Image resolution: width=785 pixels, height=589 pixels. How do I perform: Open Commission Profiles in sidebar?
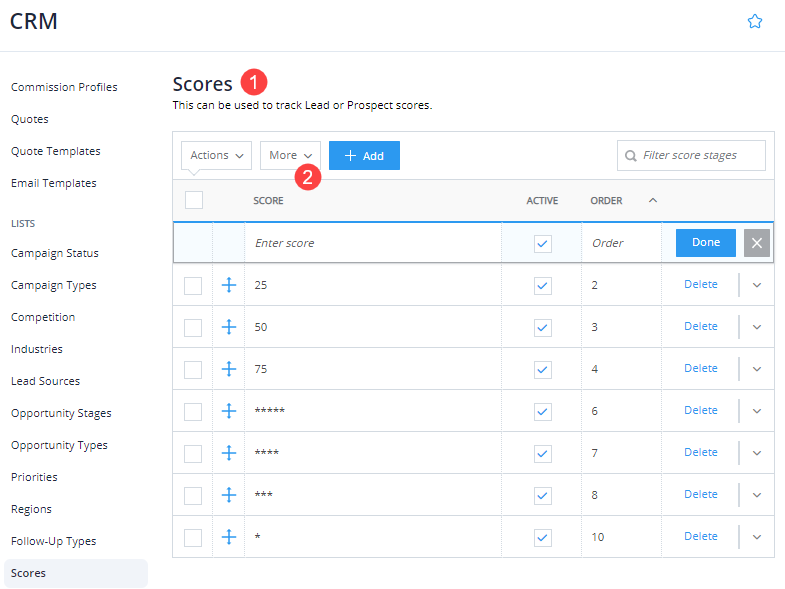coord(64,87)
